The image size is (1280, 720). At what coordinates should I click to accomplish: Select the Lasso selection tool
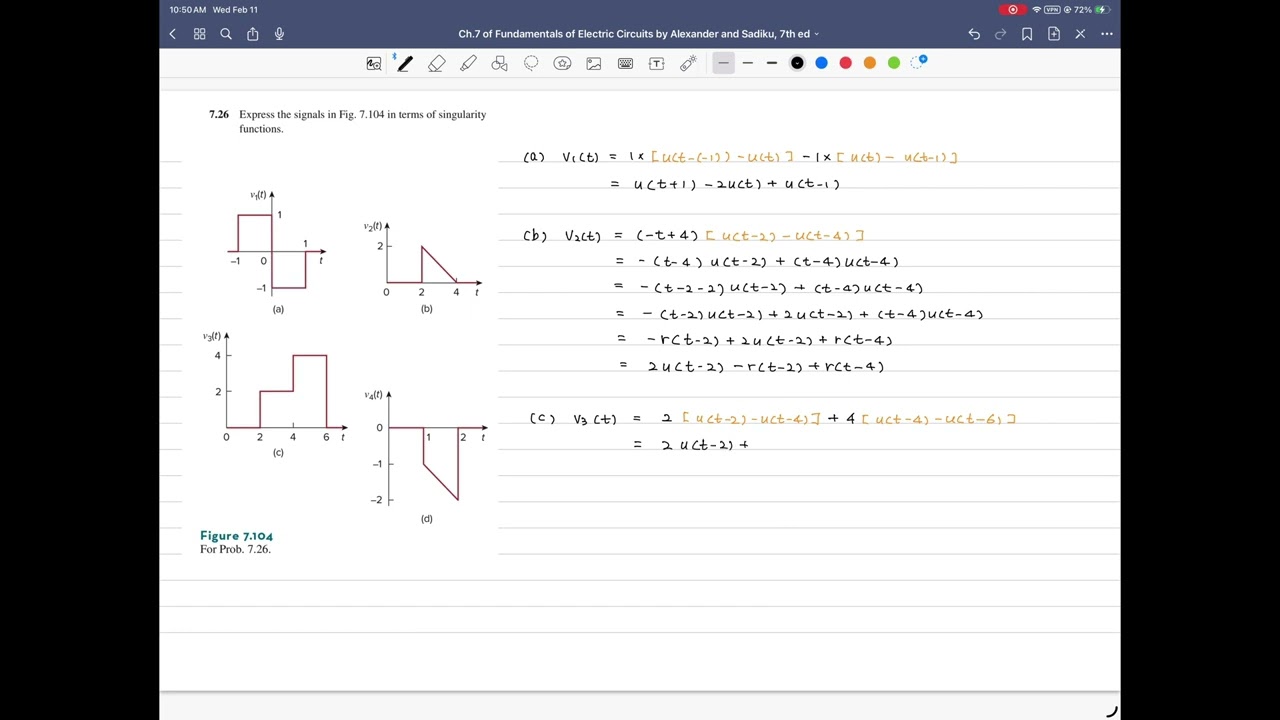coord(531,63)
